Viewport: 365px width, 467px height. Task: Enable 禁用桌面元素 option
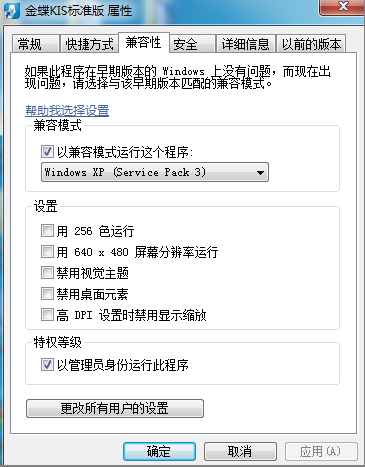(x=47, y=294)
